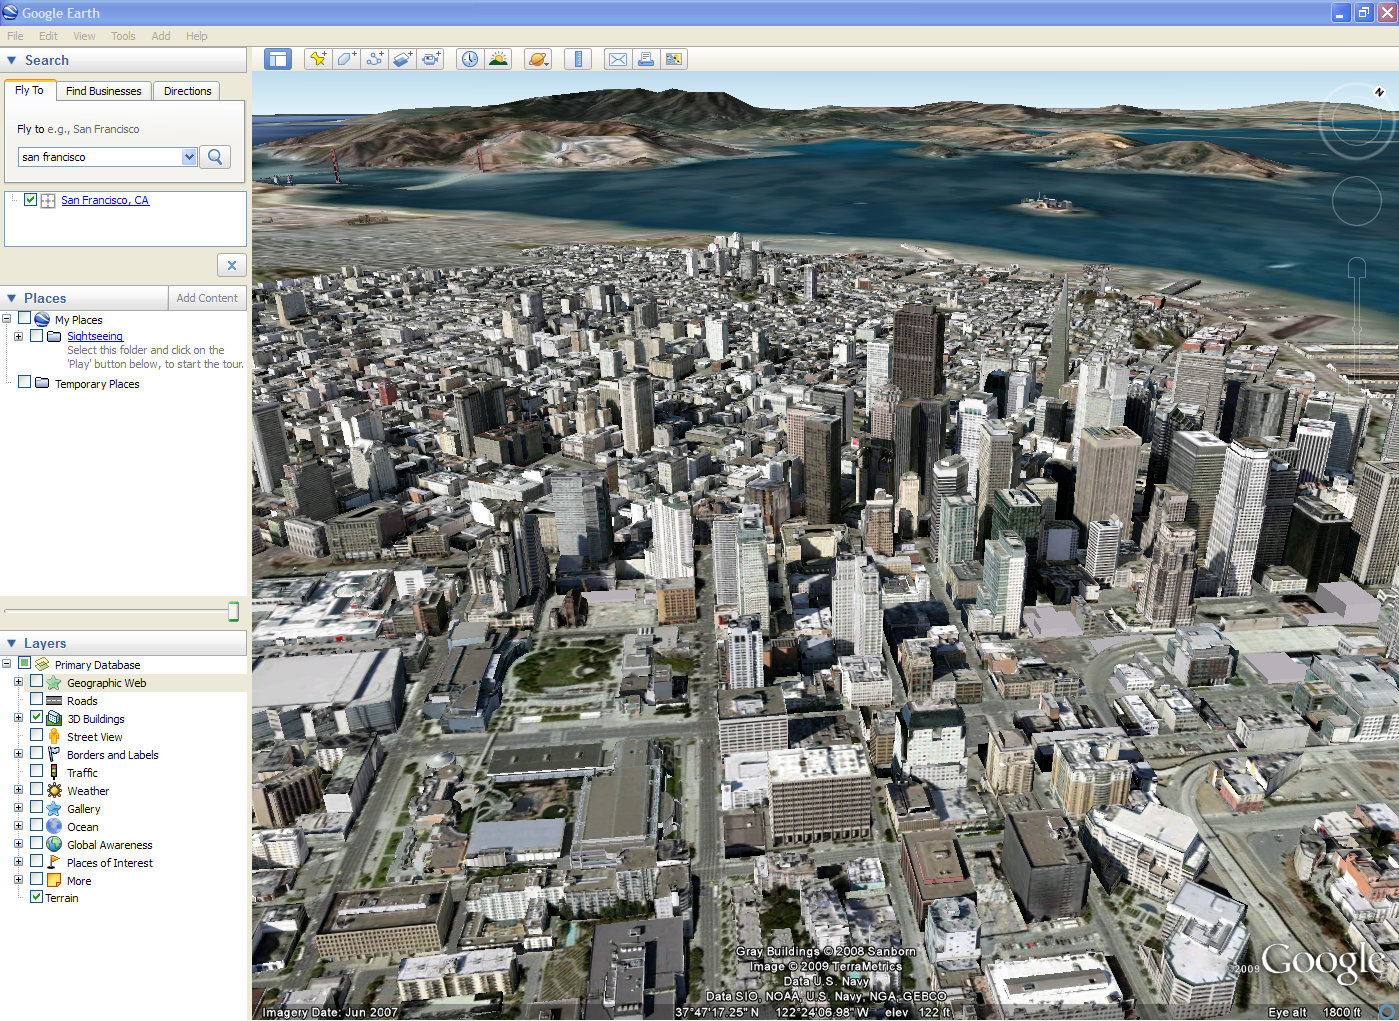
Task: Click the Add Image Overlay icon
Action: coord(402,59)
